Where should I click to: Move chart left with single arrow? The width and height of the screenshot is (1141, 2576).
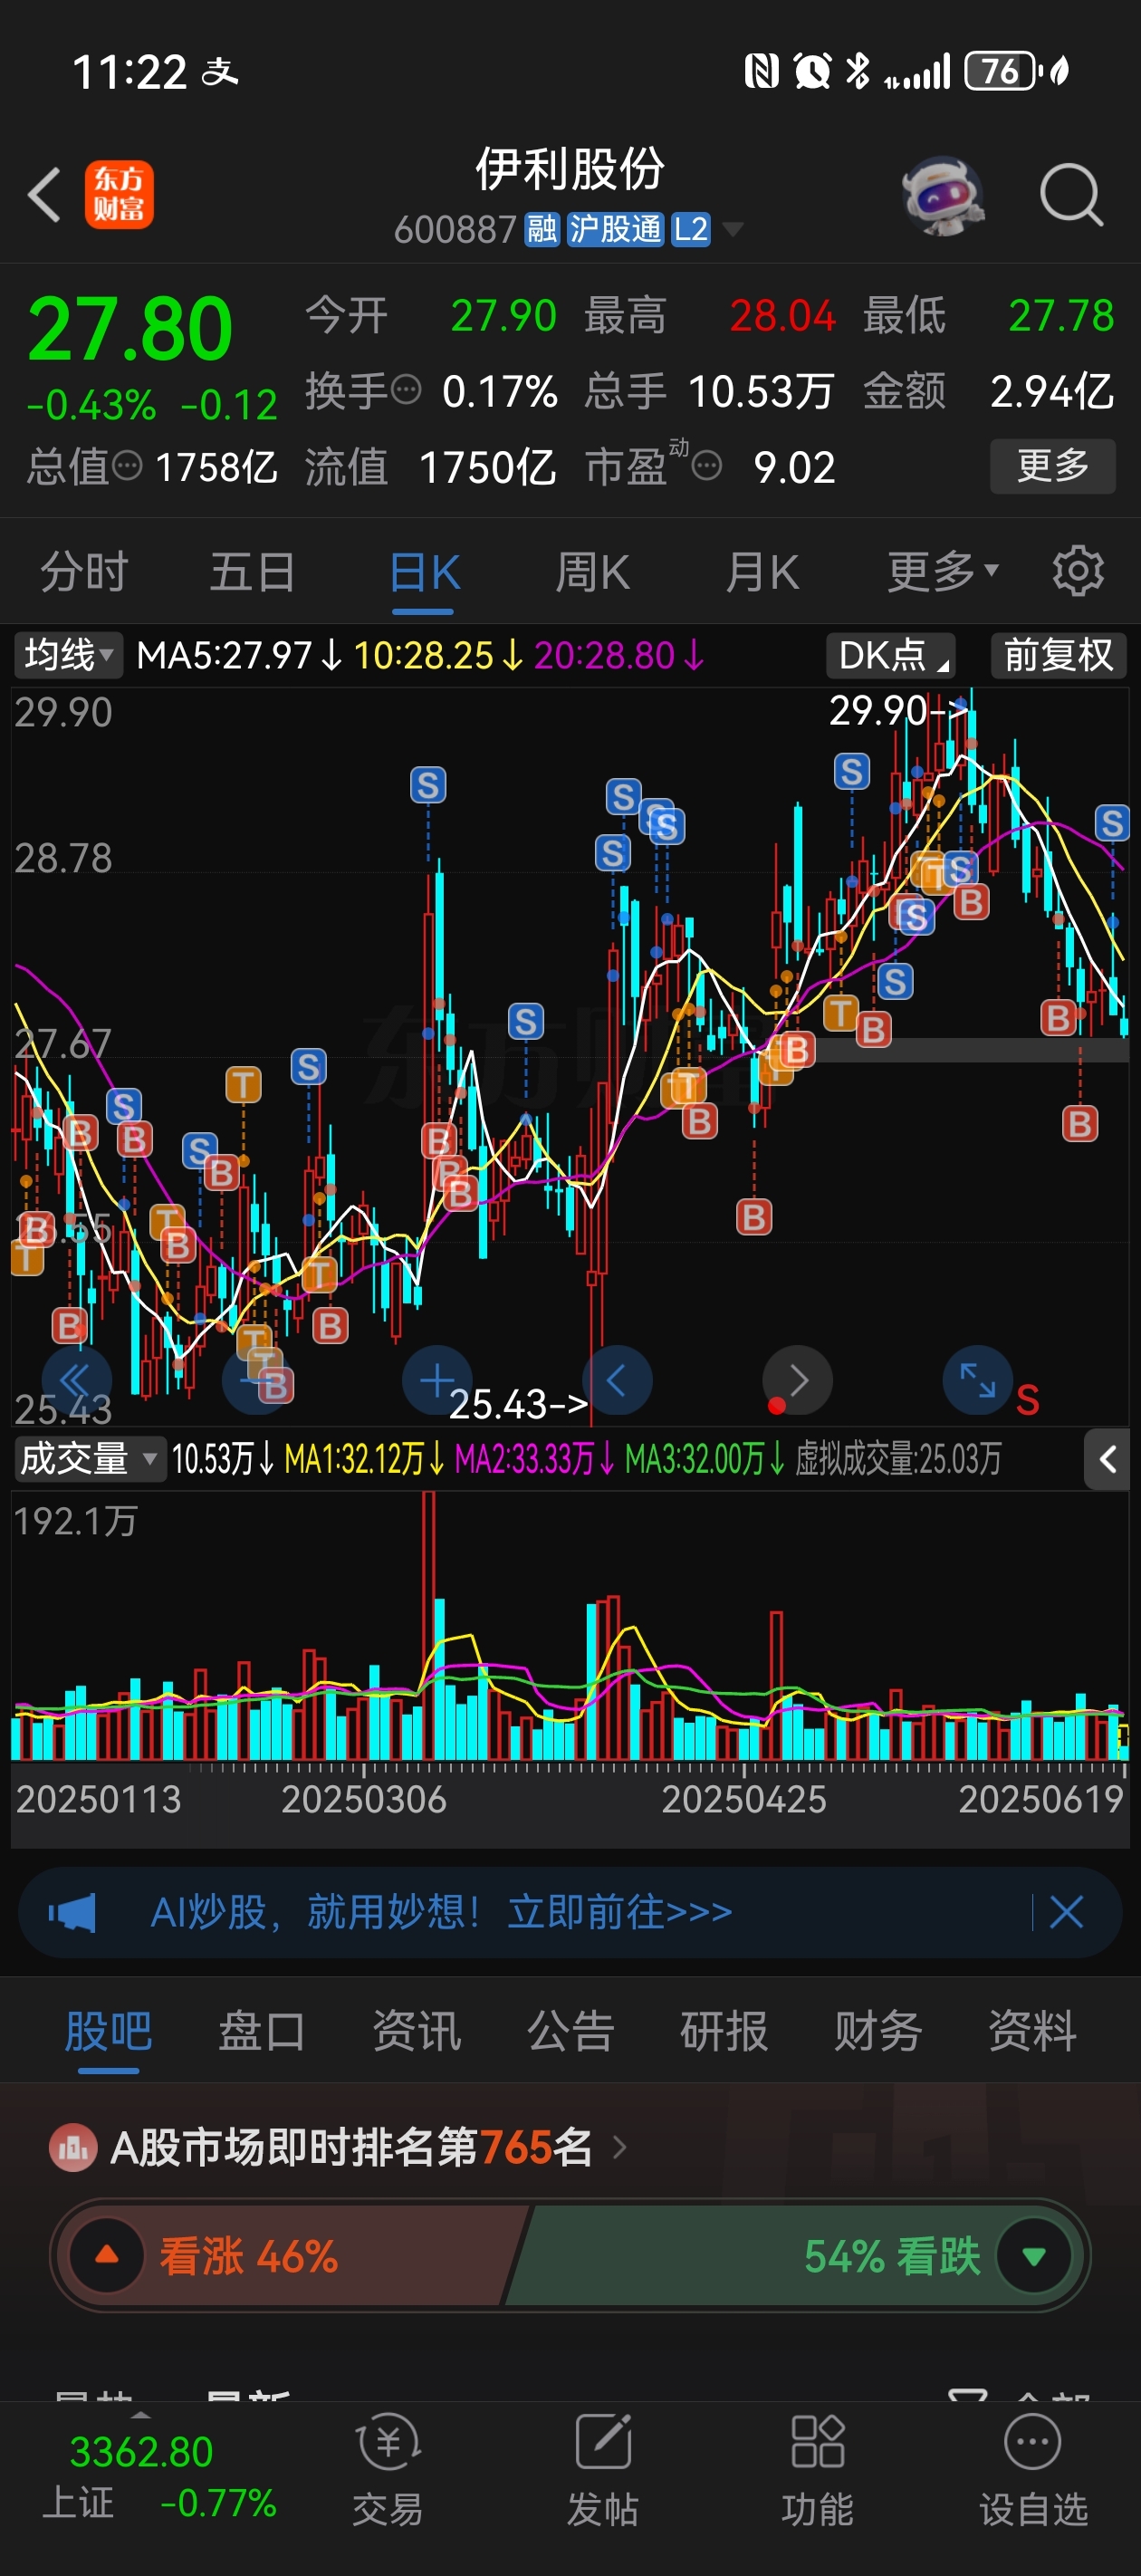617,1380
